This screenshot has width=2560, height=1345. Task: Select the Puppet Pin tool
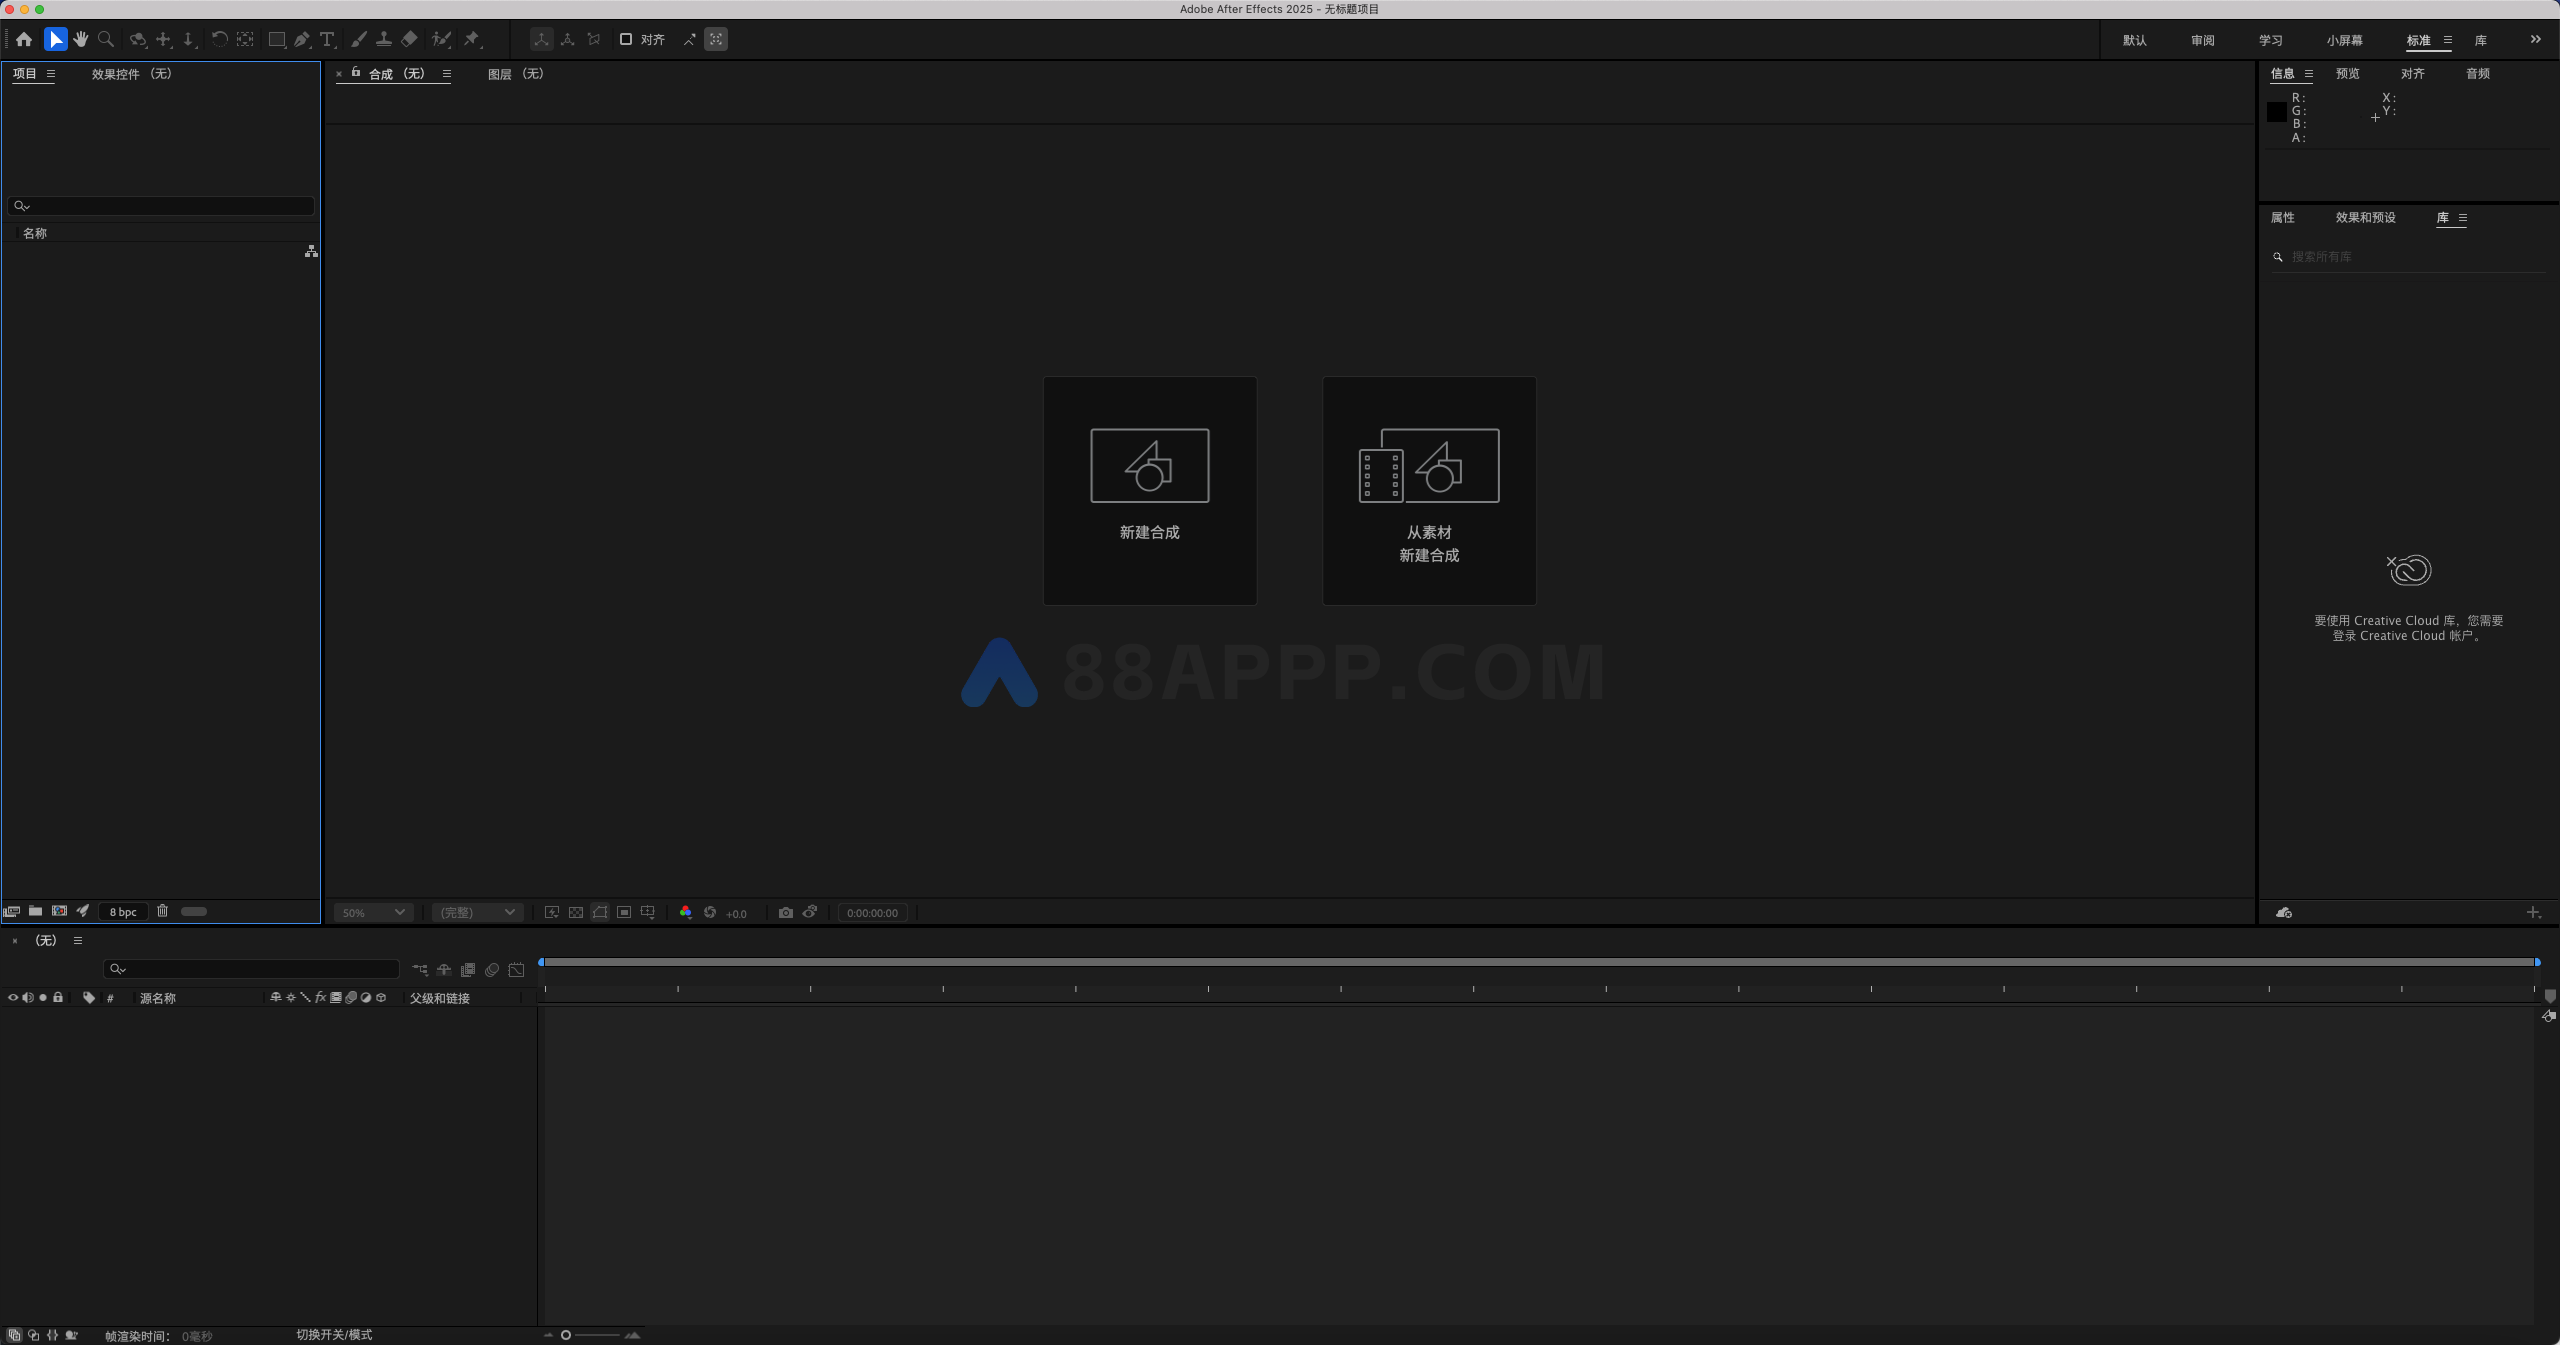[472, 40]
